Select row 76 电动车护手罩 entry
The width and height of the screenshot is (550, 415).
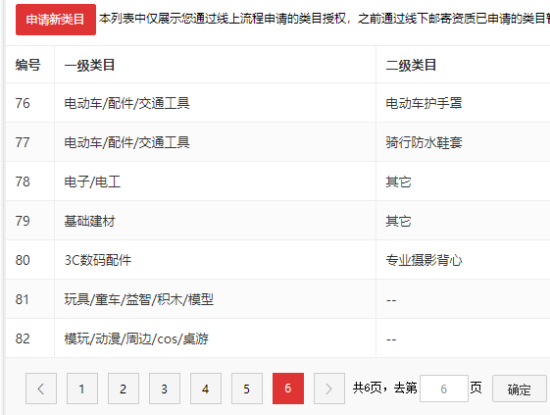click(424, 103)
